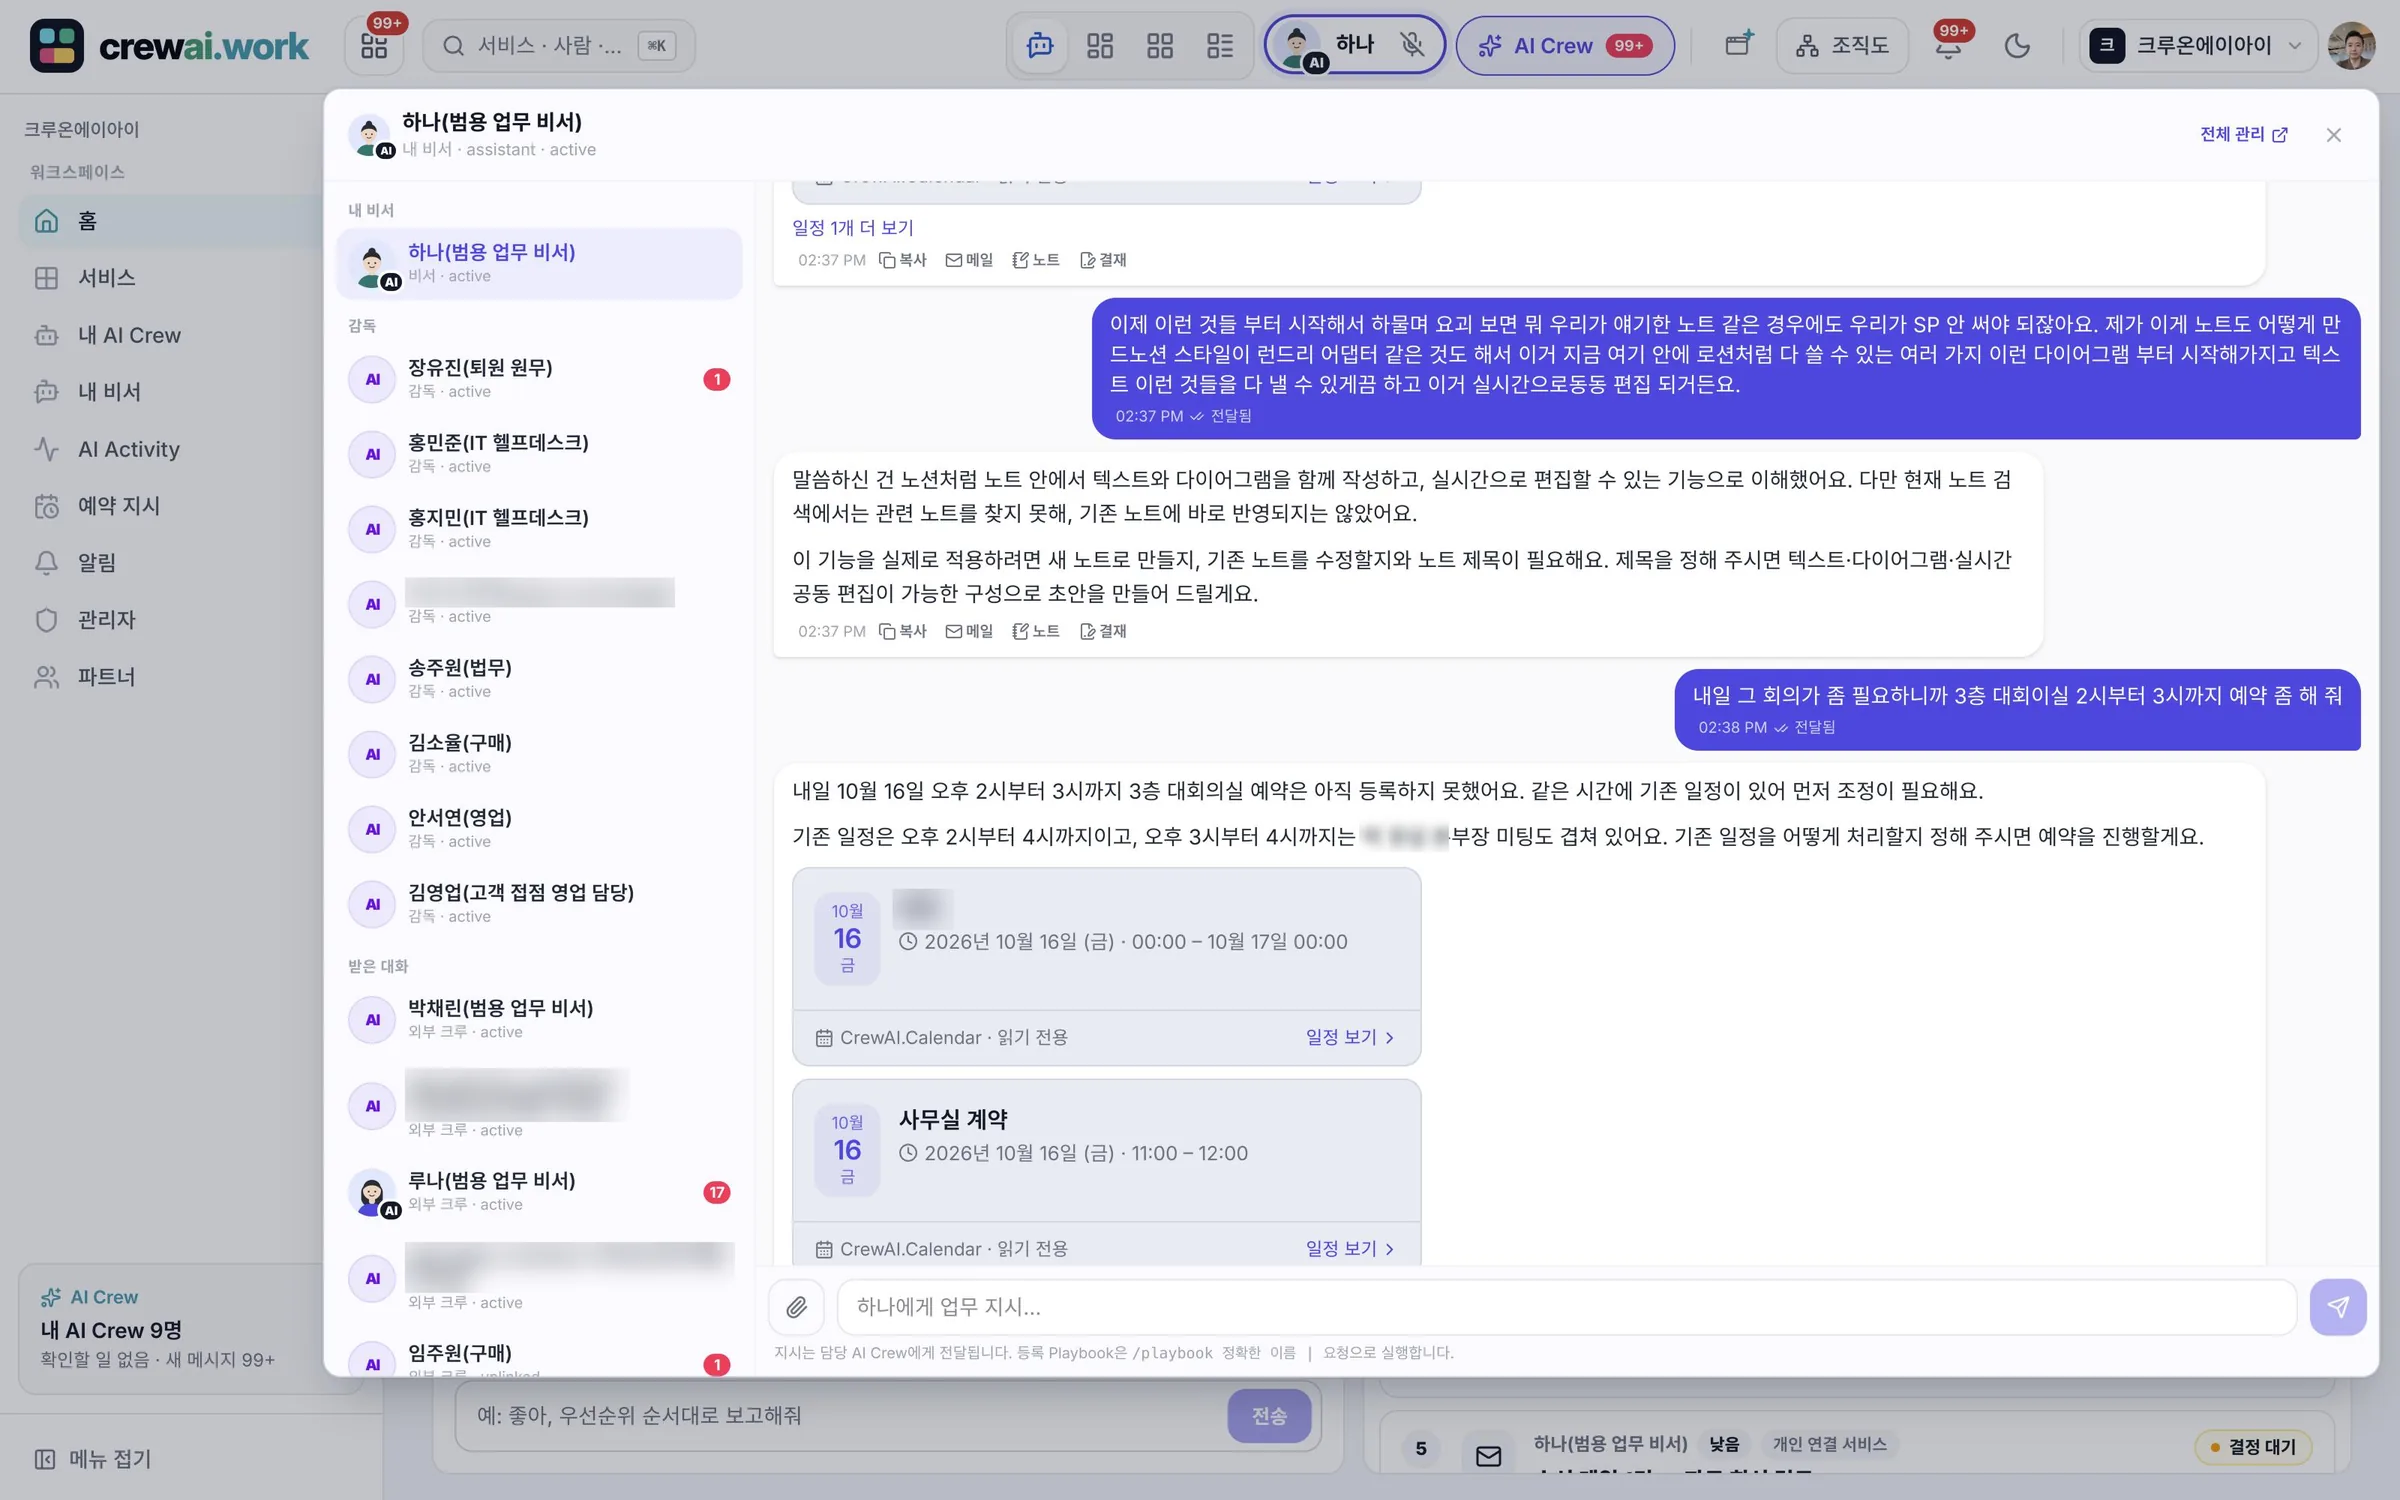Open the 전체 관리 link

[x=2243, y=134]
